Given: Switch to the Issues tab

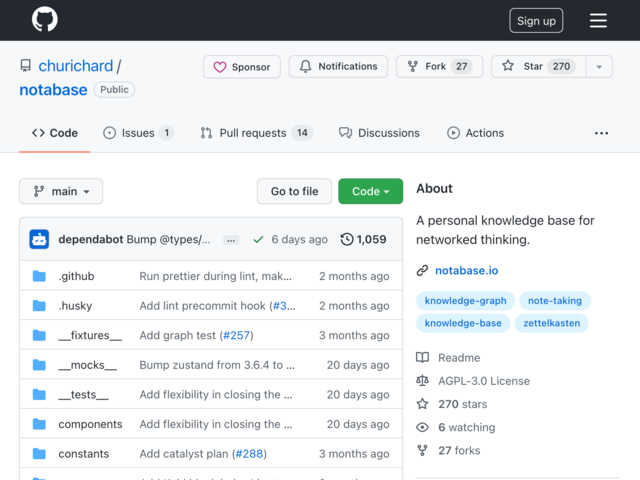Looking at the screenshot, I should (x=139, y=133).
